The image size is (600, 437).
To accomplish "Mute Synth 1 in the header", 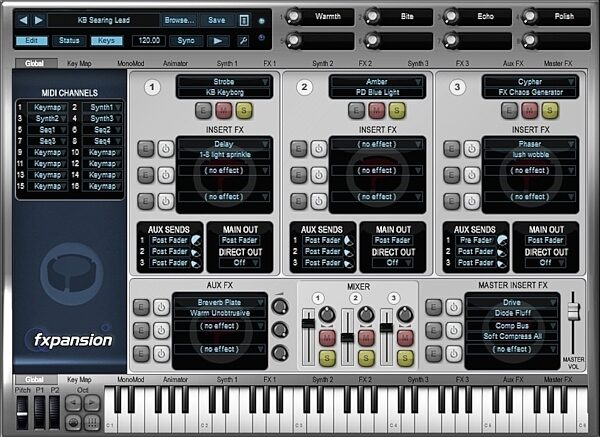I will coord(223,111).
